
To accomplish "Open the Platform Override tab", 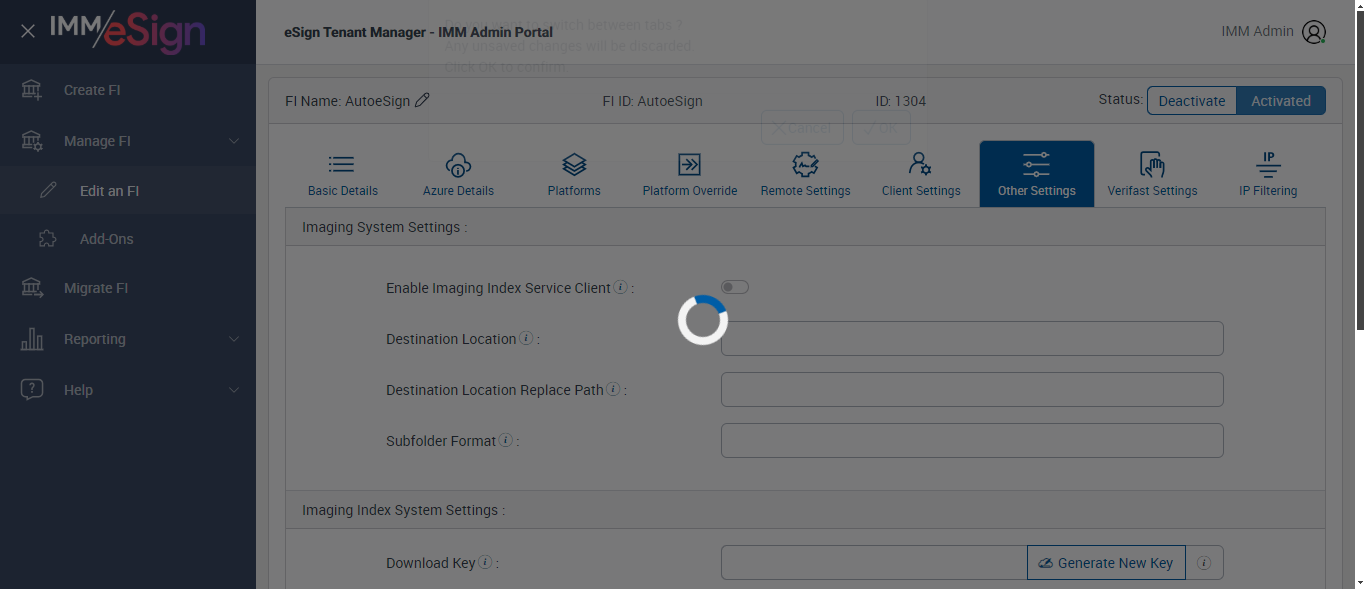I will click(690, 174).
